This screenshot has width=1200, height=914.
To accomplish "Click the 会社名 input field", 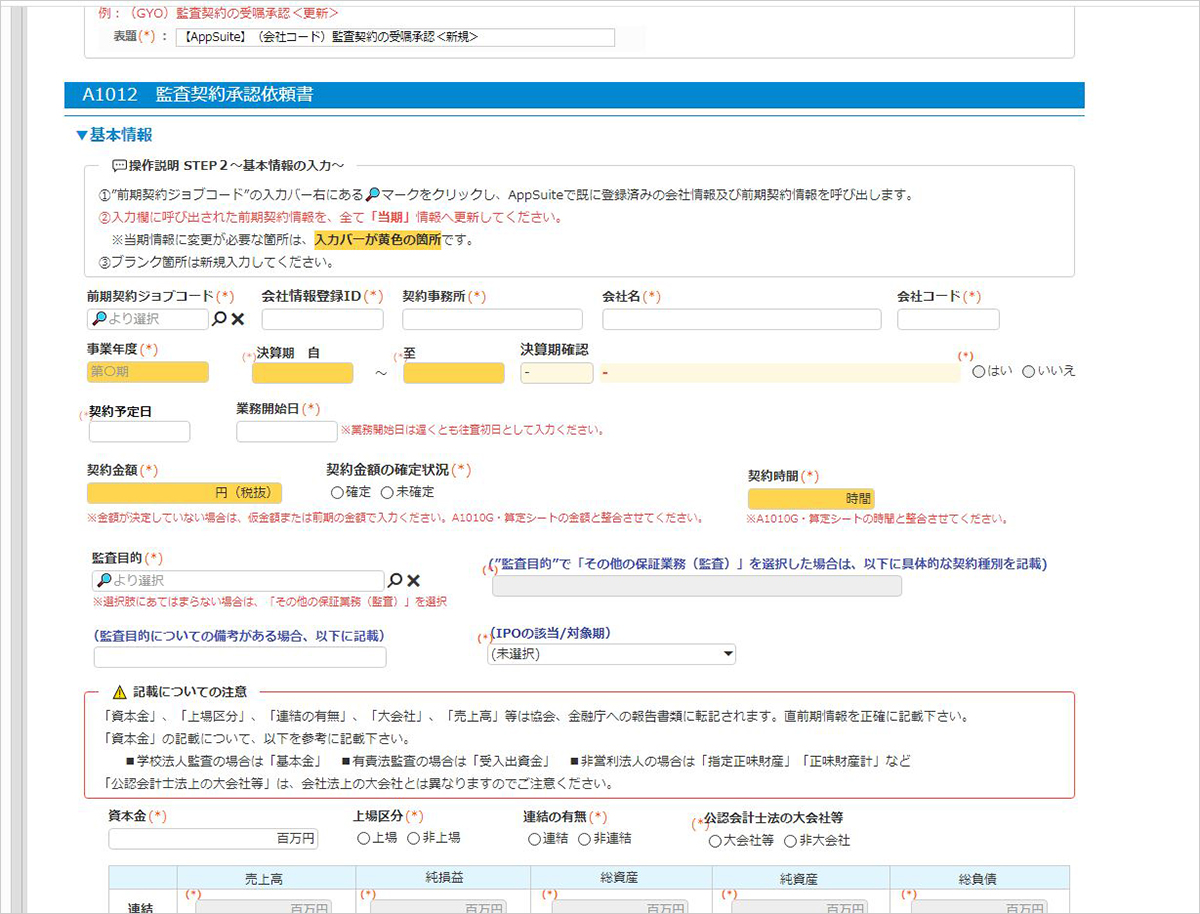I will coord(740,319).
